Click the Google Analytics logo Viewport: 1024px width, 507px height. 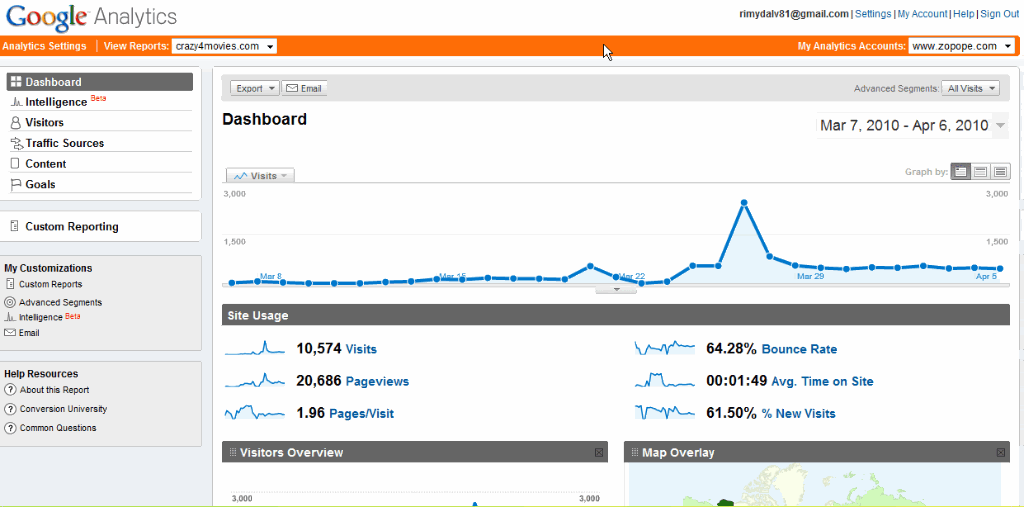[91, 16]
